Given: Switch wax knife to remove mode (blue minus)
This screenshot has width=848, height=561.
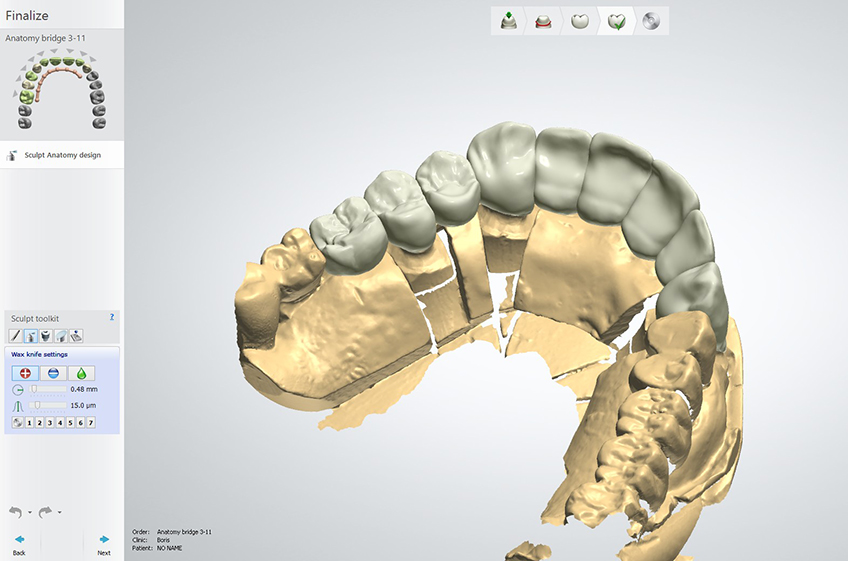Looking at the screenshot, I should (53, 372).
